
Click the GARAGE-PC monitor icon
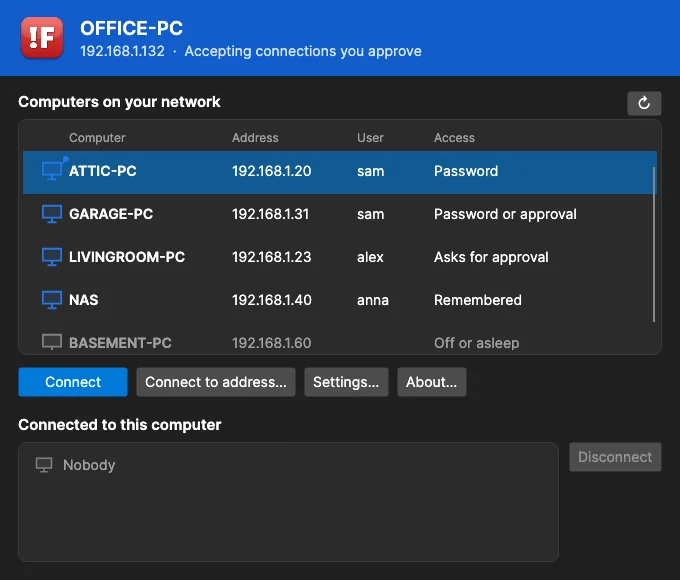click(52, 214)
